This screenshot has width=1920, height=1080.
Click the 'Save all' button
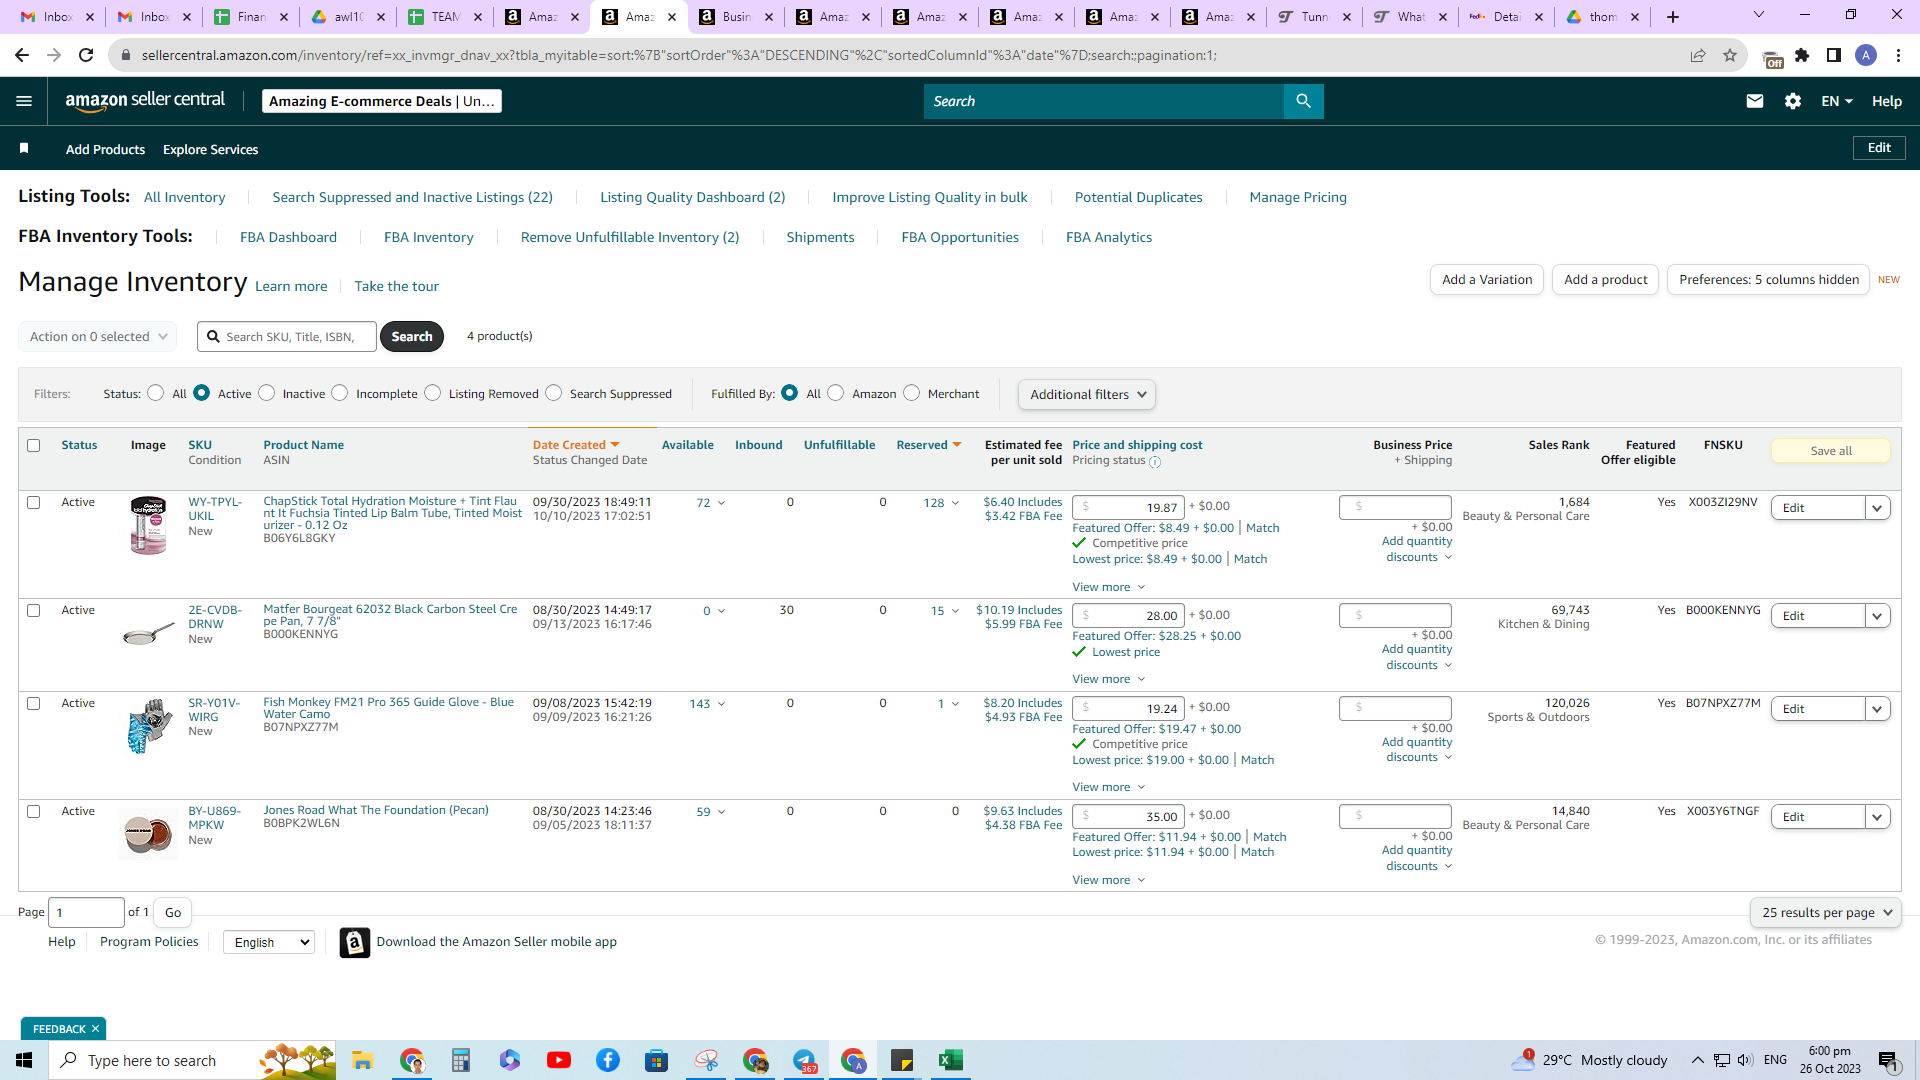click(1831, 451)
